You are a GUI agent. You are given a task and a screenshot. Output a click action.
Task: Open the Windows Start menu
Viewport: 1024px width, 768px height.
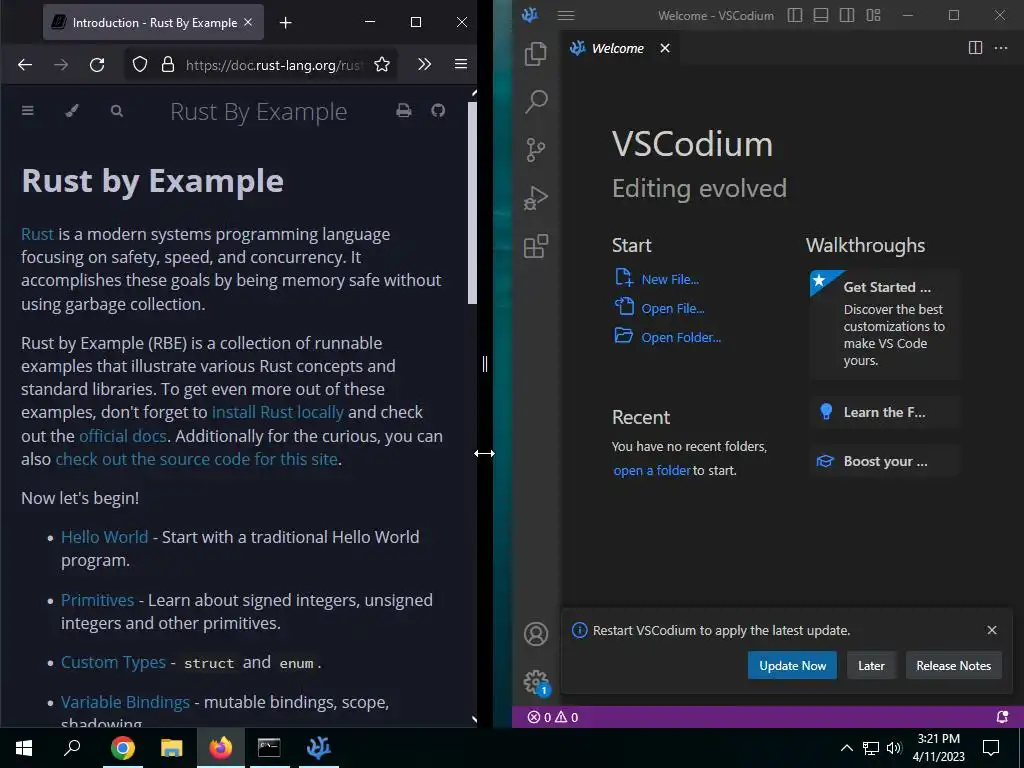click(24, 748)
